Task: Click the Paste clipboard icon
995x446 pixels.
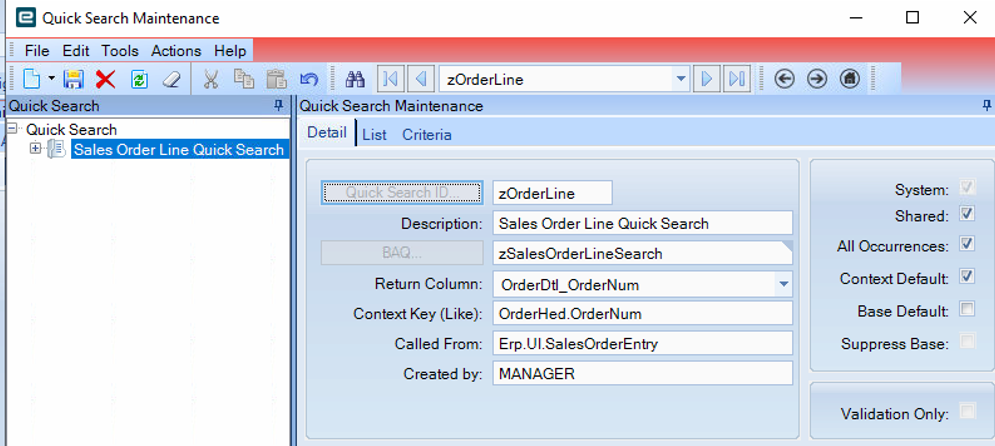Action: (x=277, y=79)
